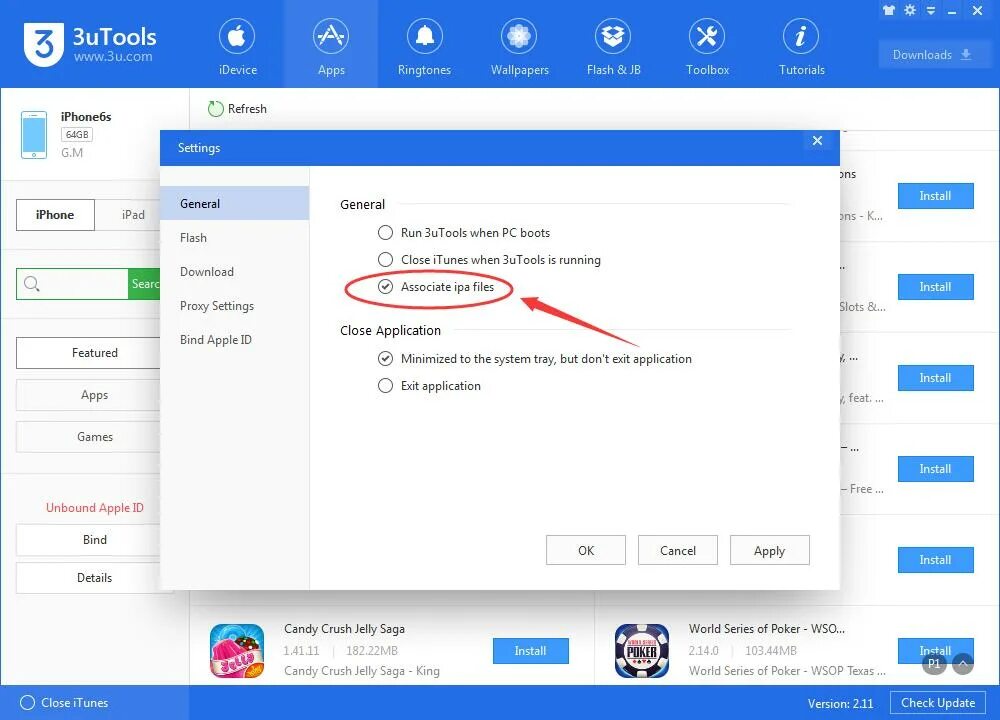1000x720 pixels.
Task: Click the search magnifier icon
Action: pyautogui.click(x=31, y=284)
